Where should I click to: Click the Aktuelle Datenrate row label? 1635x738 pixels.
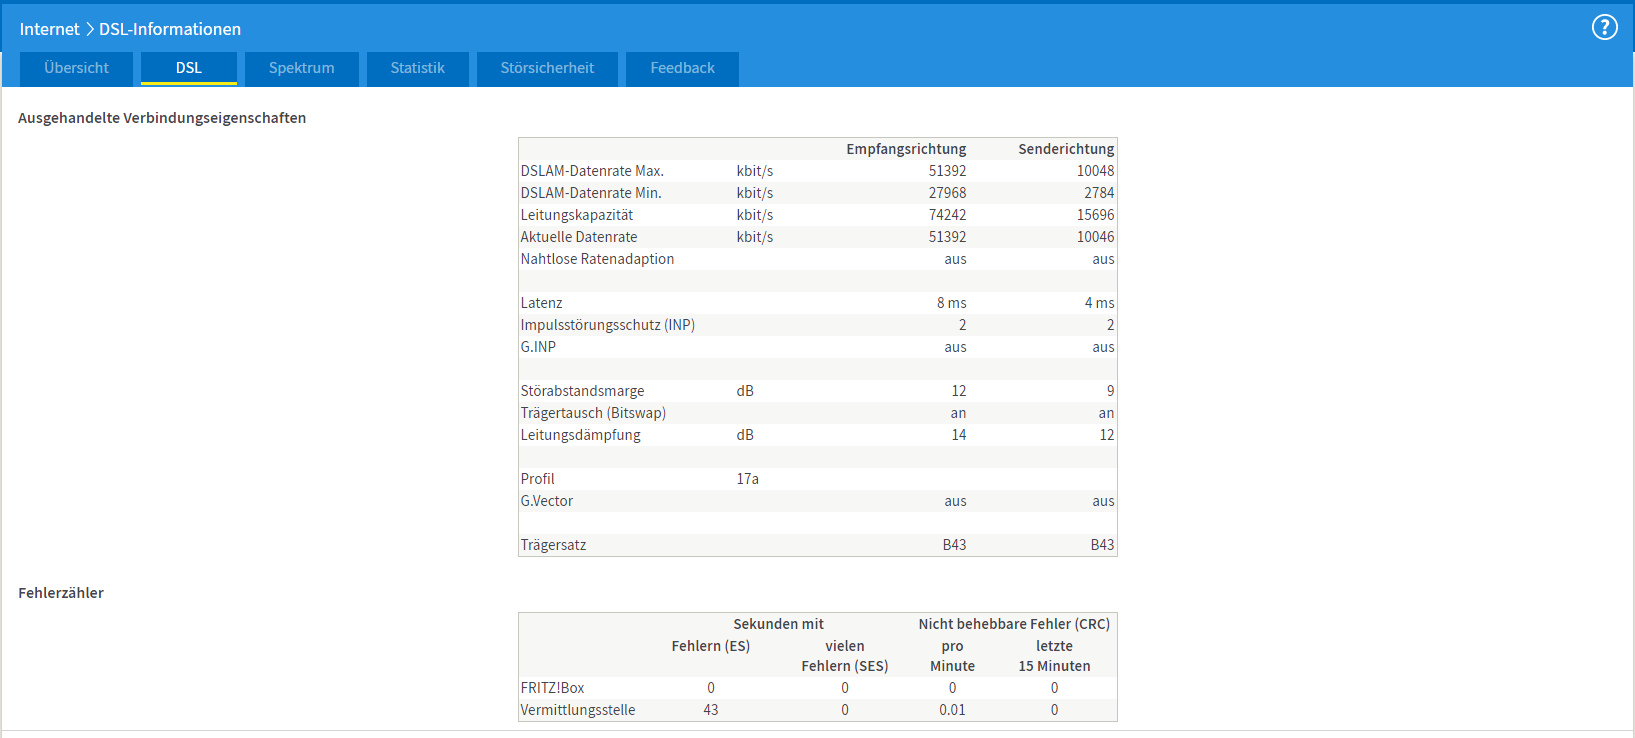tap(579, 237)
